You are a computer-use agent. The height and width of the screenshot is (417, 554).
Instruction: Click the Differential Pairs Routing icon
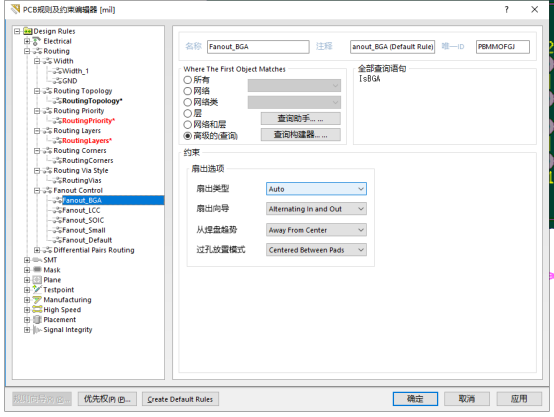pos(47,250)
